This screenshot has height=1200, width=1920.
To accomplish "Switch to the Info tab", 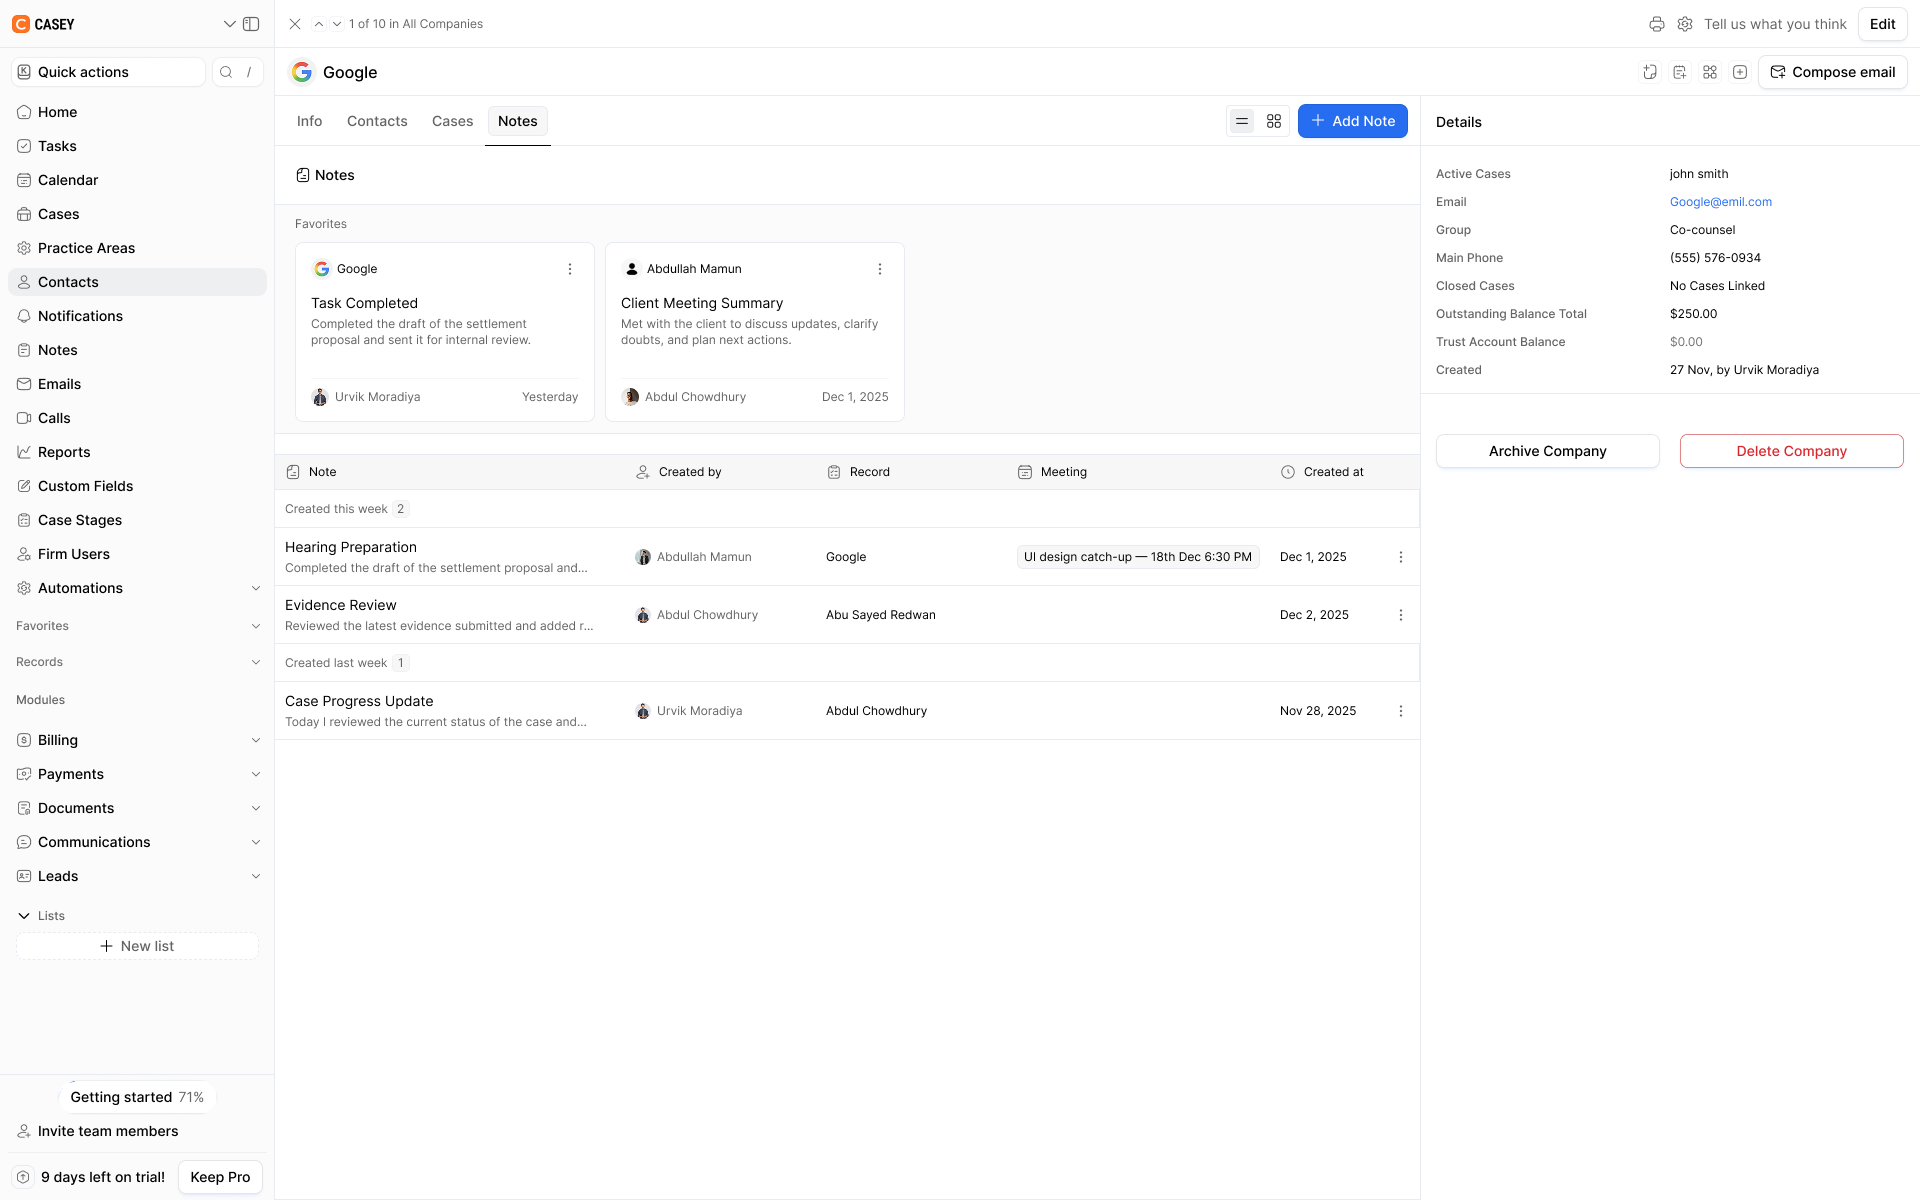I will click(x=309, y=121).
